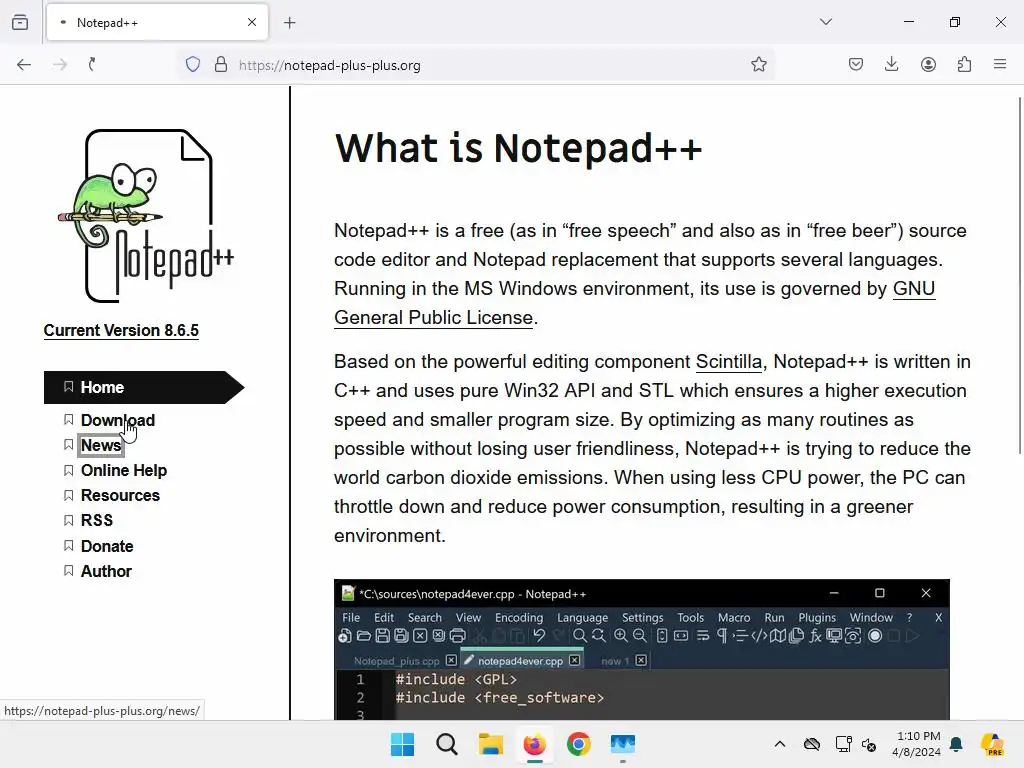The width and height of the screenshot is (1024, 768).
Task: Close the Notepad++ browser tab
Action: pyautogui.click(x=252, y=22)
